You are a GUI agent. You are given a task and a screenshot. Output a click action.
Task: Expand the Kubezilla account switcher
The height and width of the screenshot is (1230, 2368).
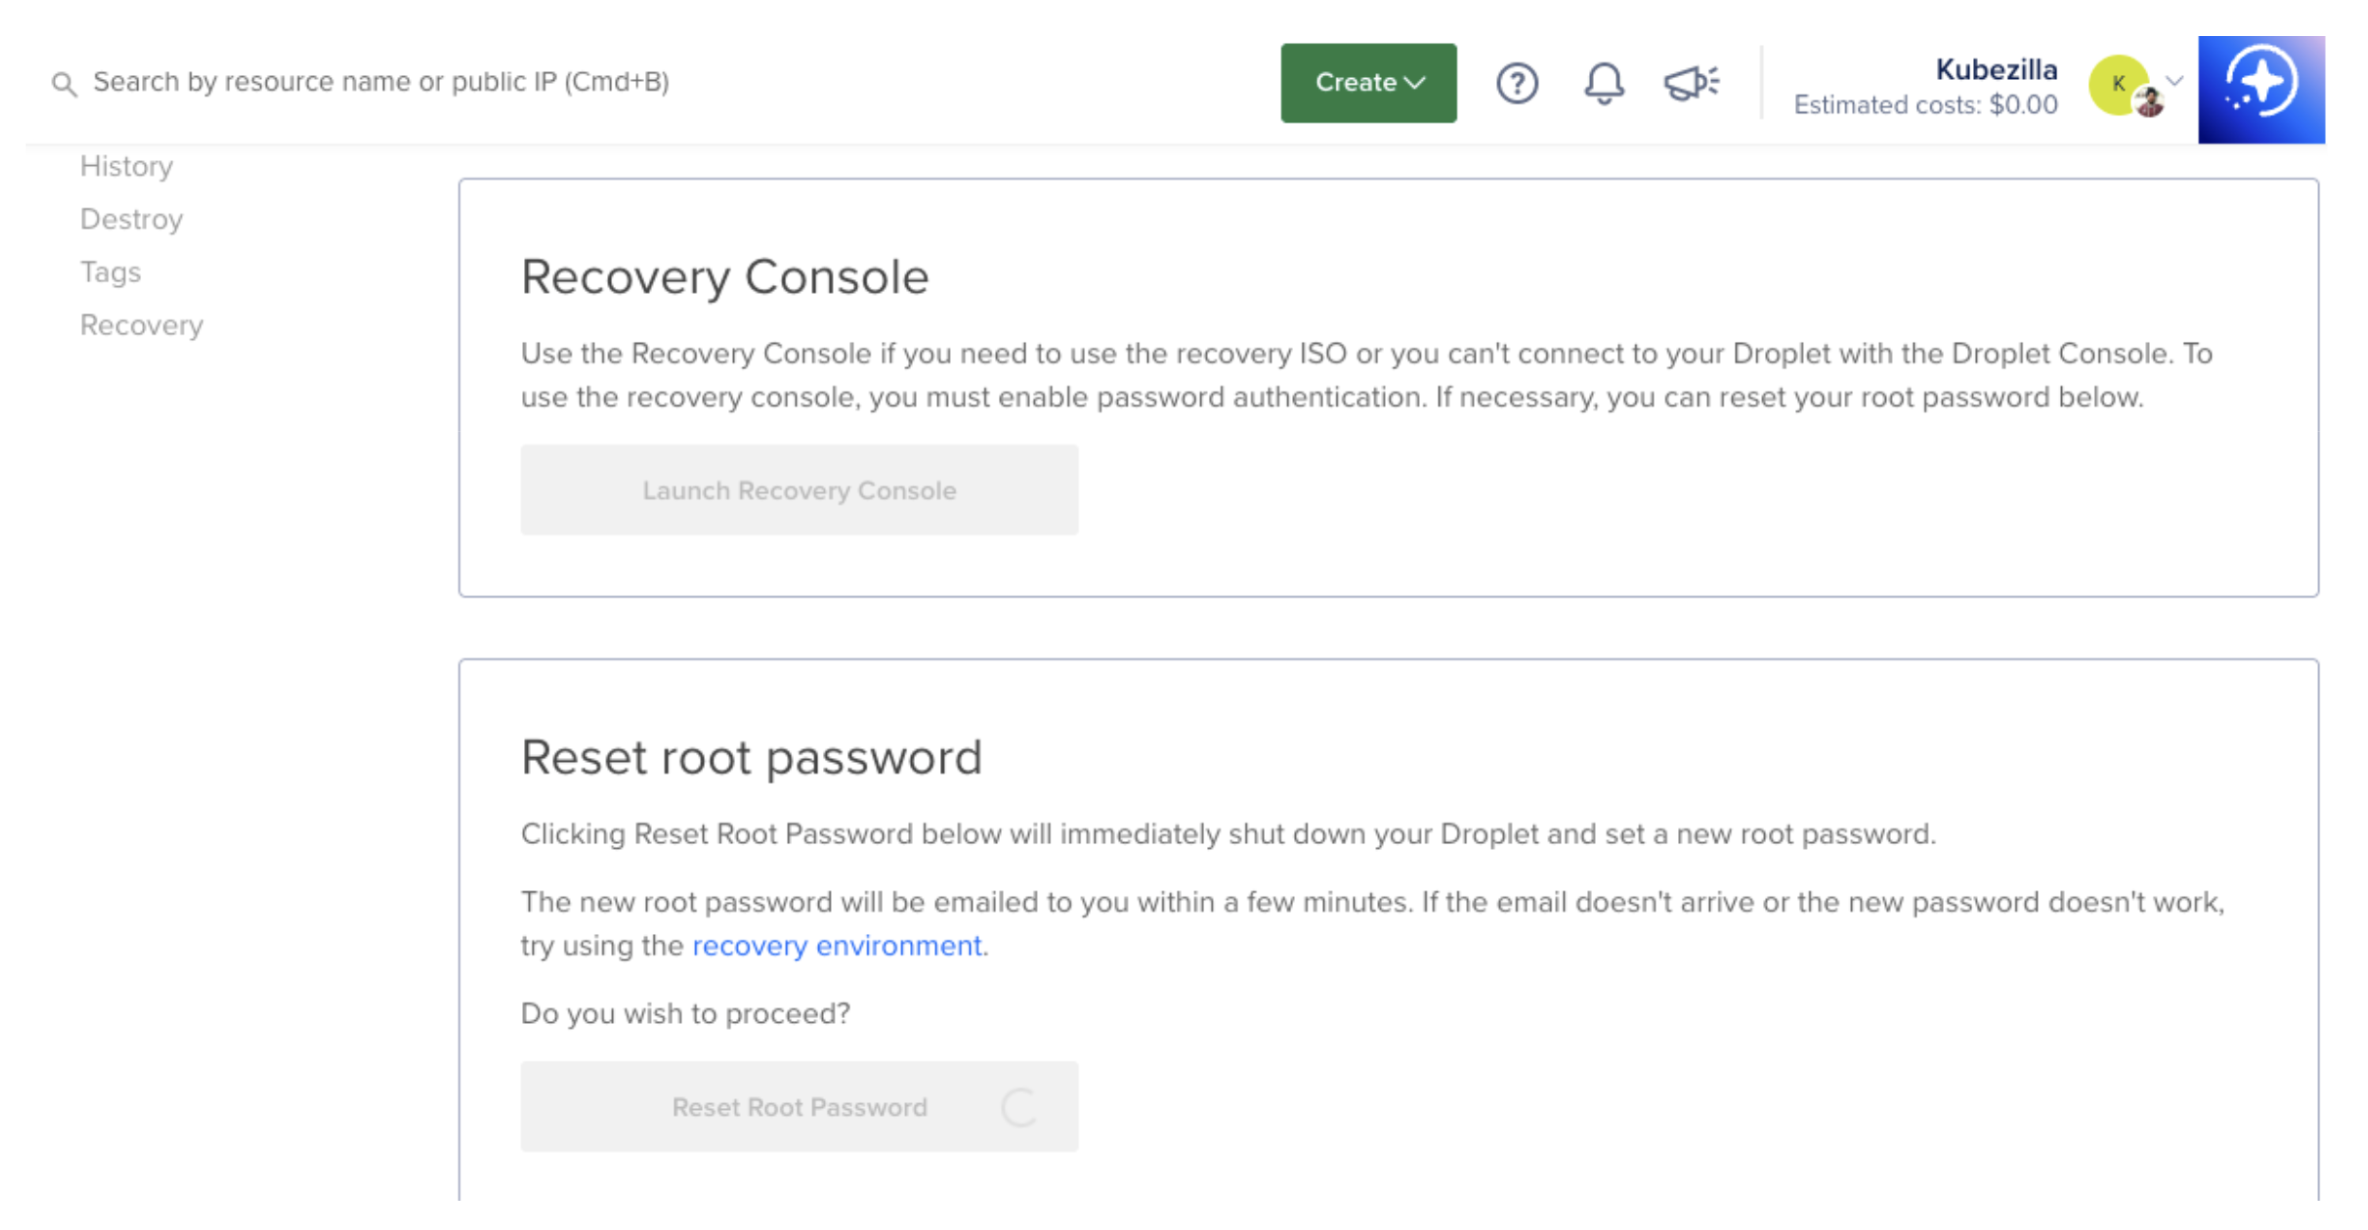1996,69
